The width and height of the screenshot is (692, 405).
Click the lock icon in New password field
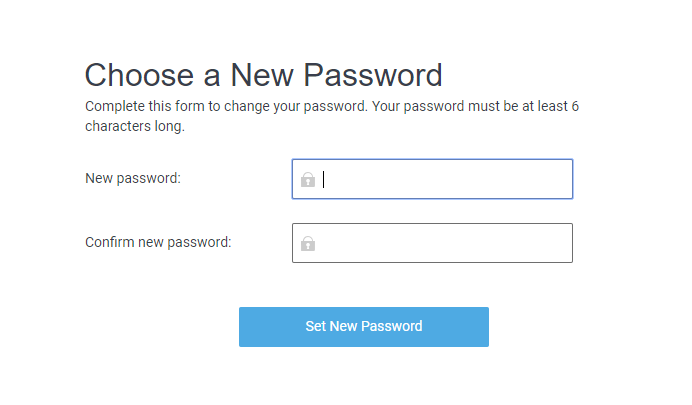click(308, 180)
